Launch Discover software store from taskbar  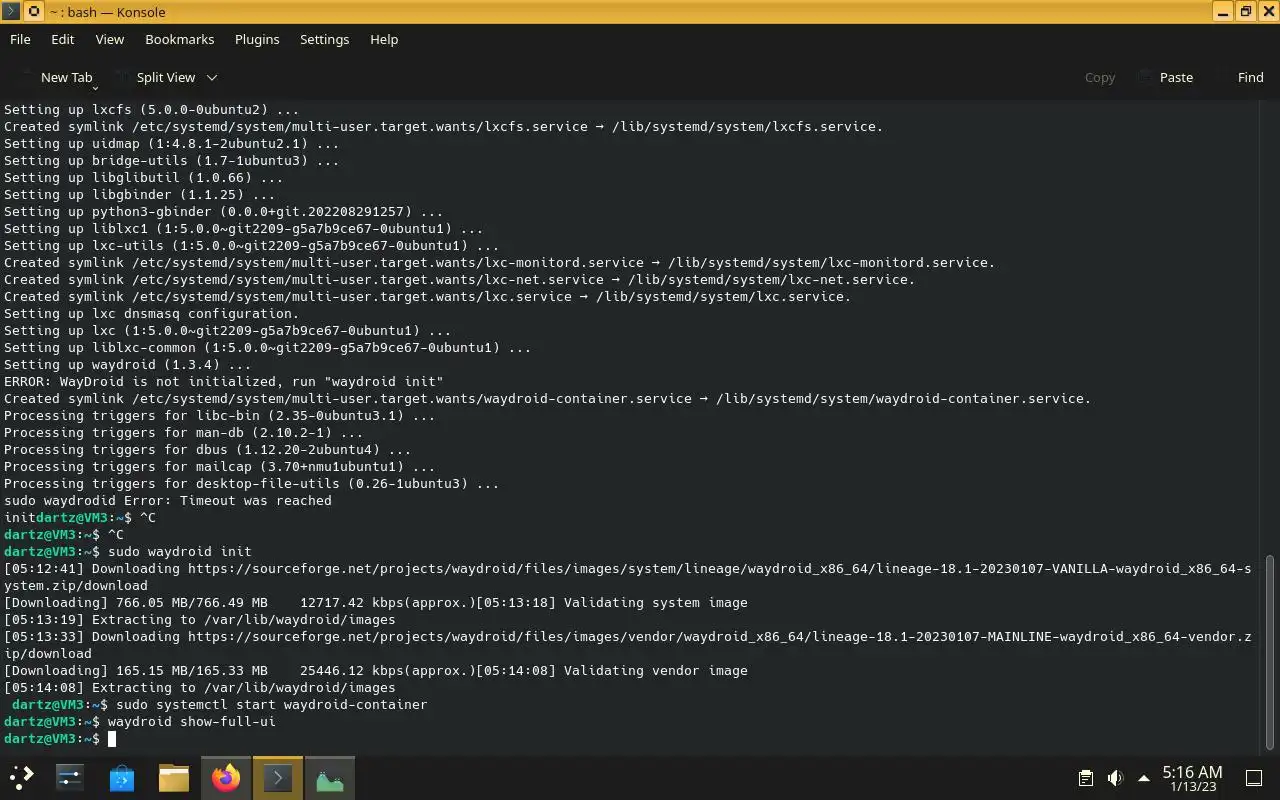point(122,777)
